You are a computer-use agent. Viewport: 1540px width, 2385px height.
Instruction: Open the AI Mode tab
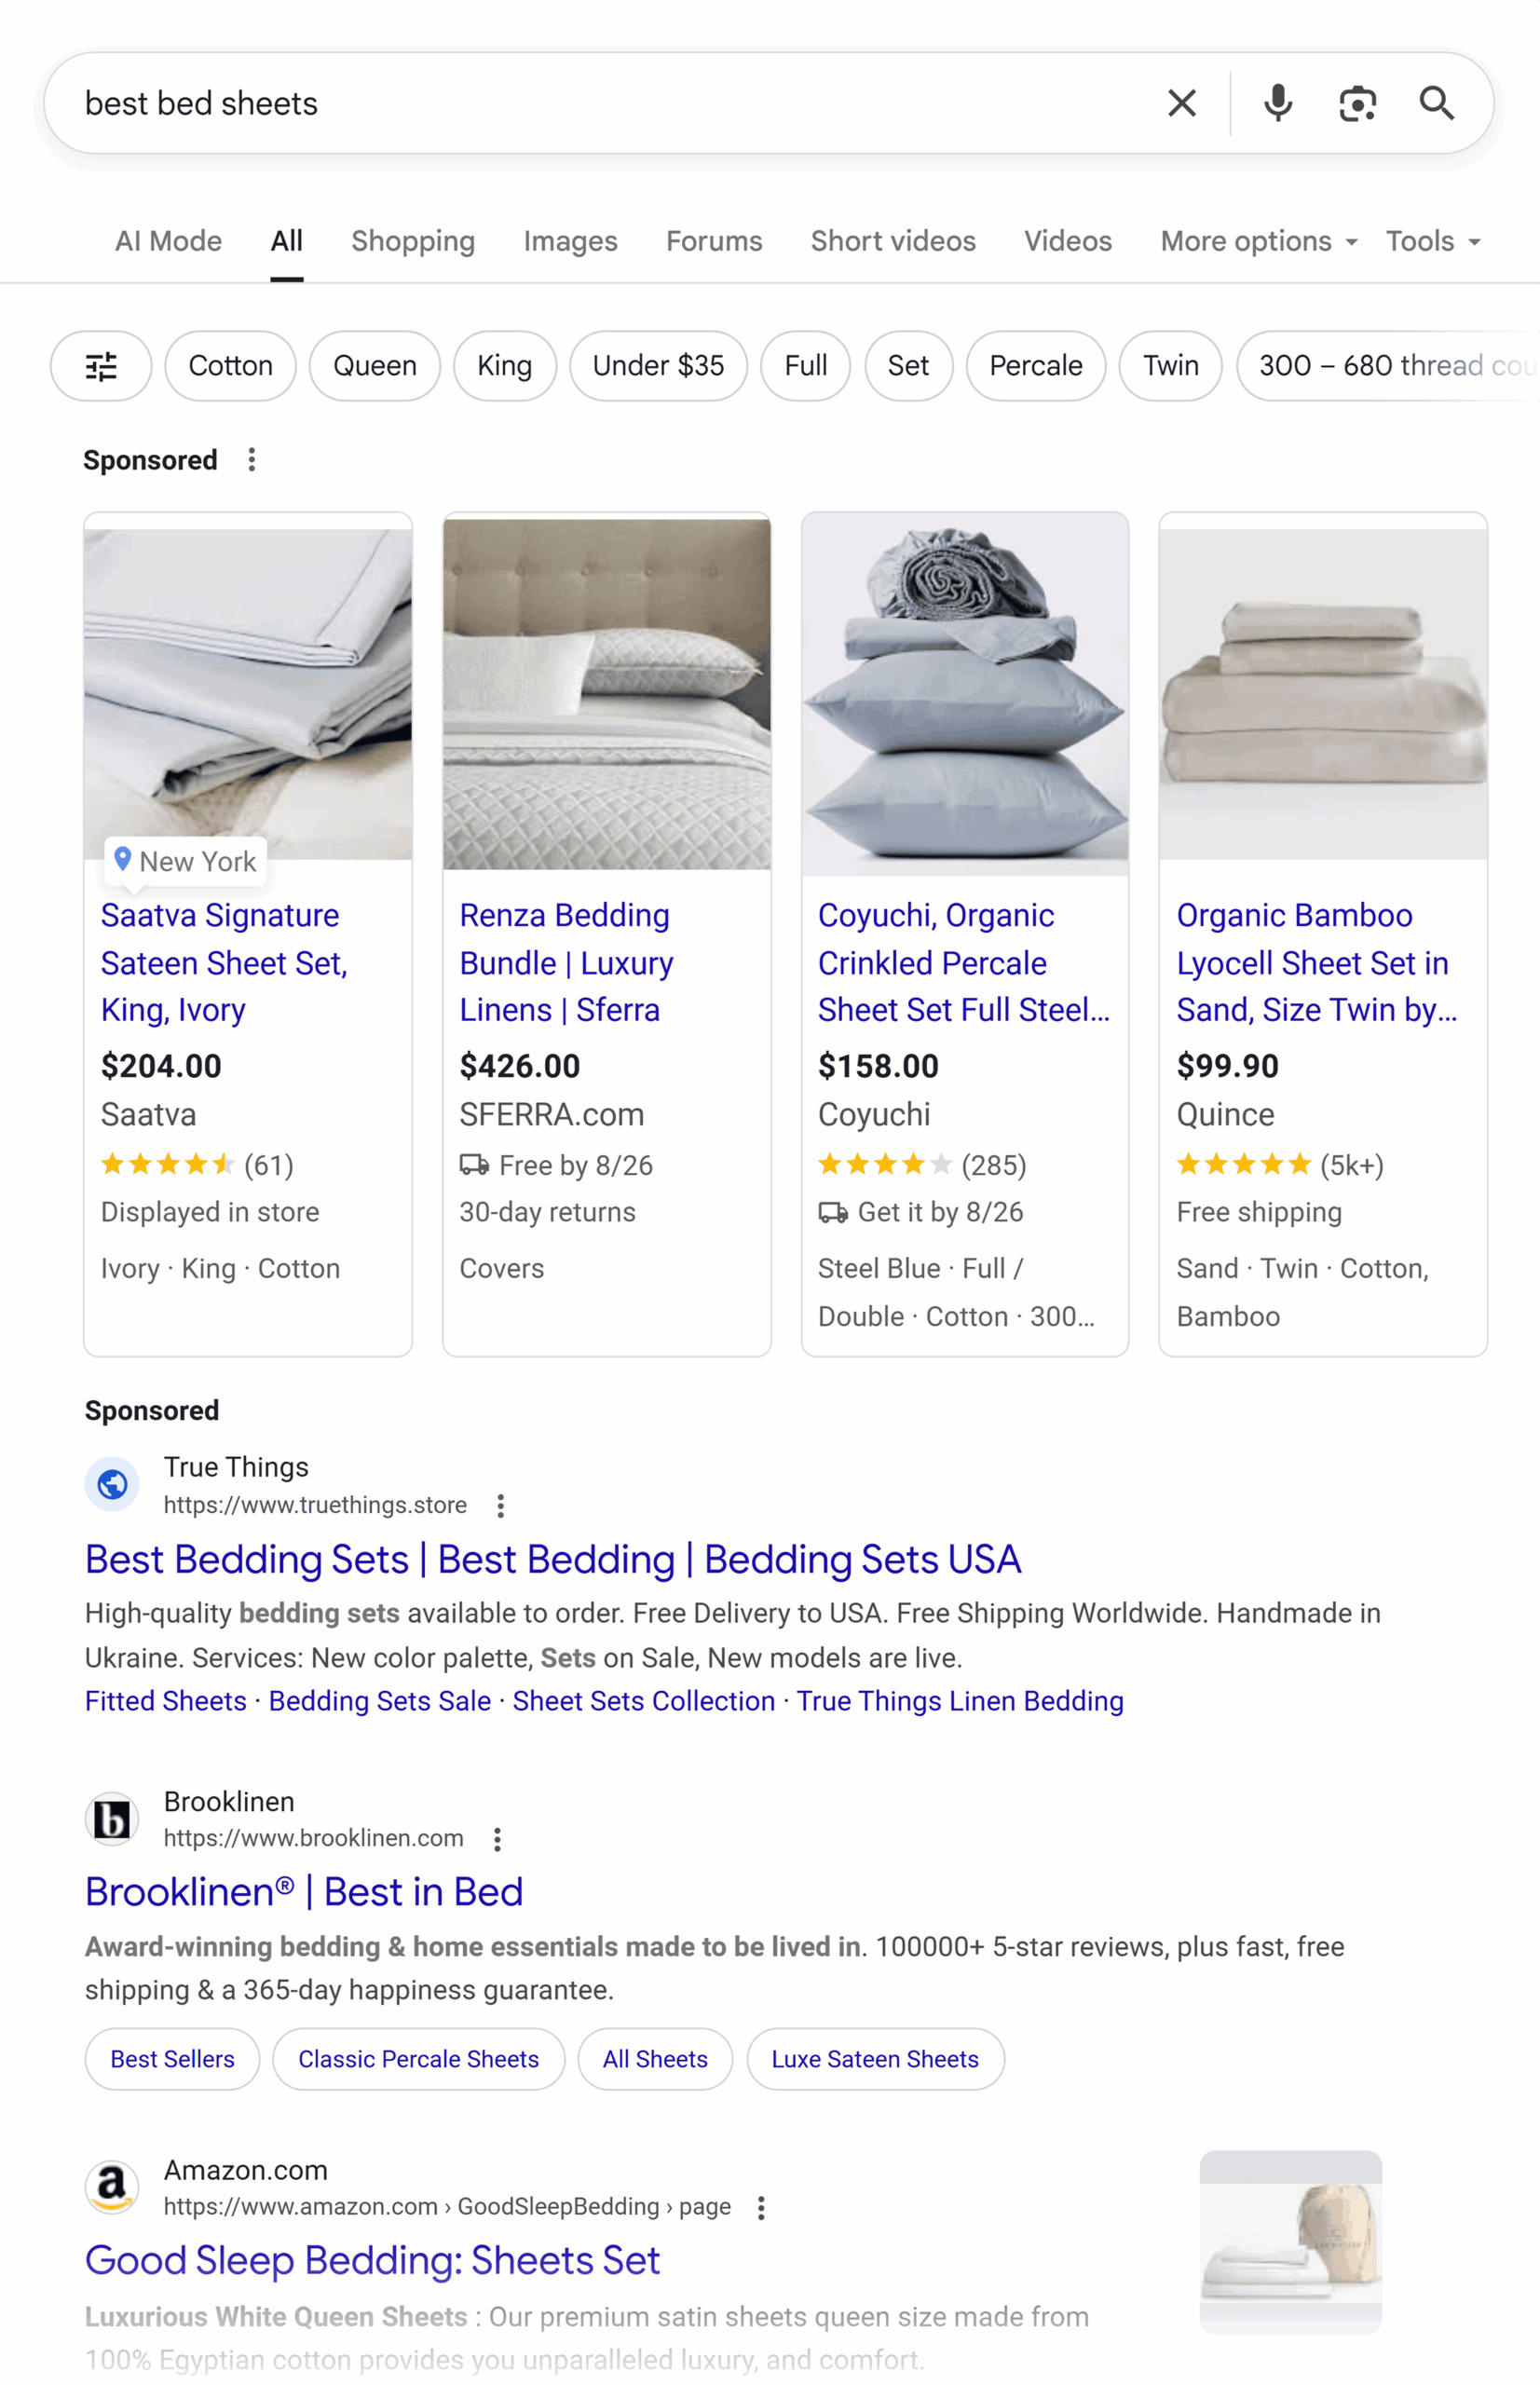pos(168,240)
